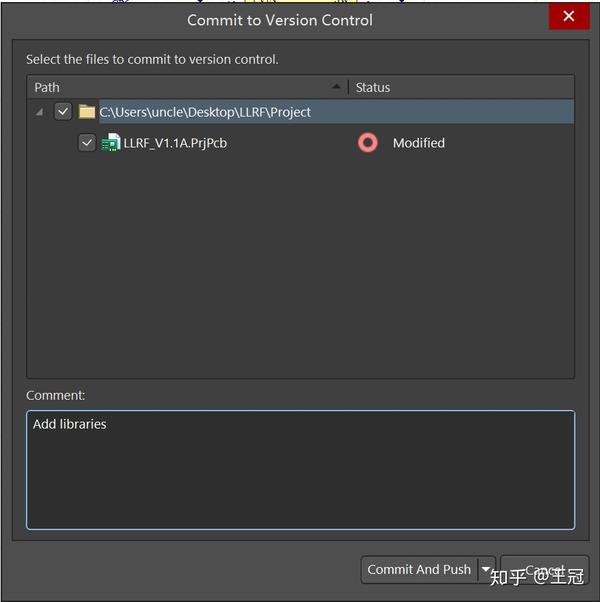600x602 pixels.
Task: Click the Commit to Version Control title bar
Action: (x=280, y=20)
